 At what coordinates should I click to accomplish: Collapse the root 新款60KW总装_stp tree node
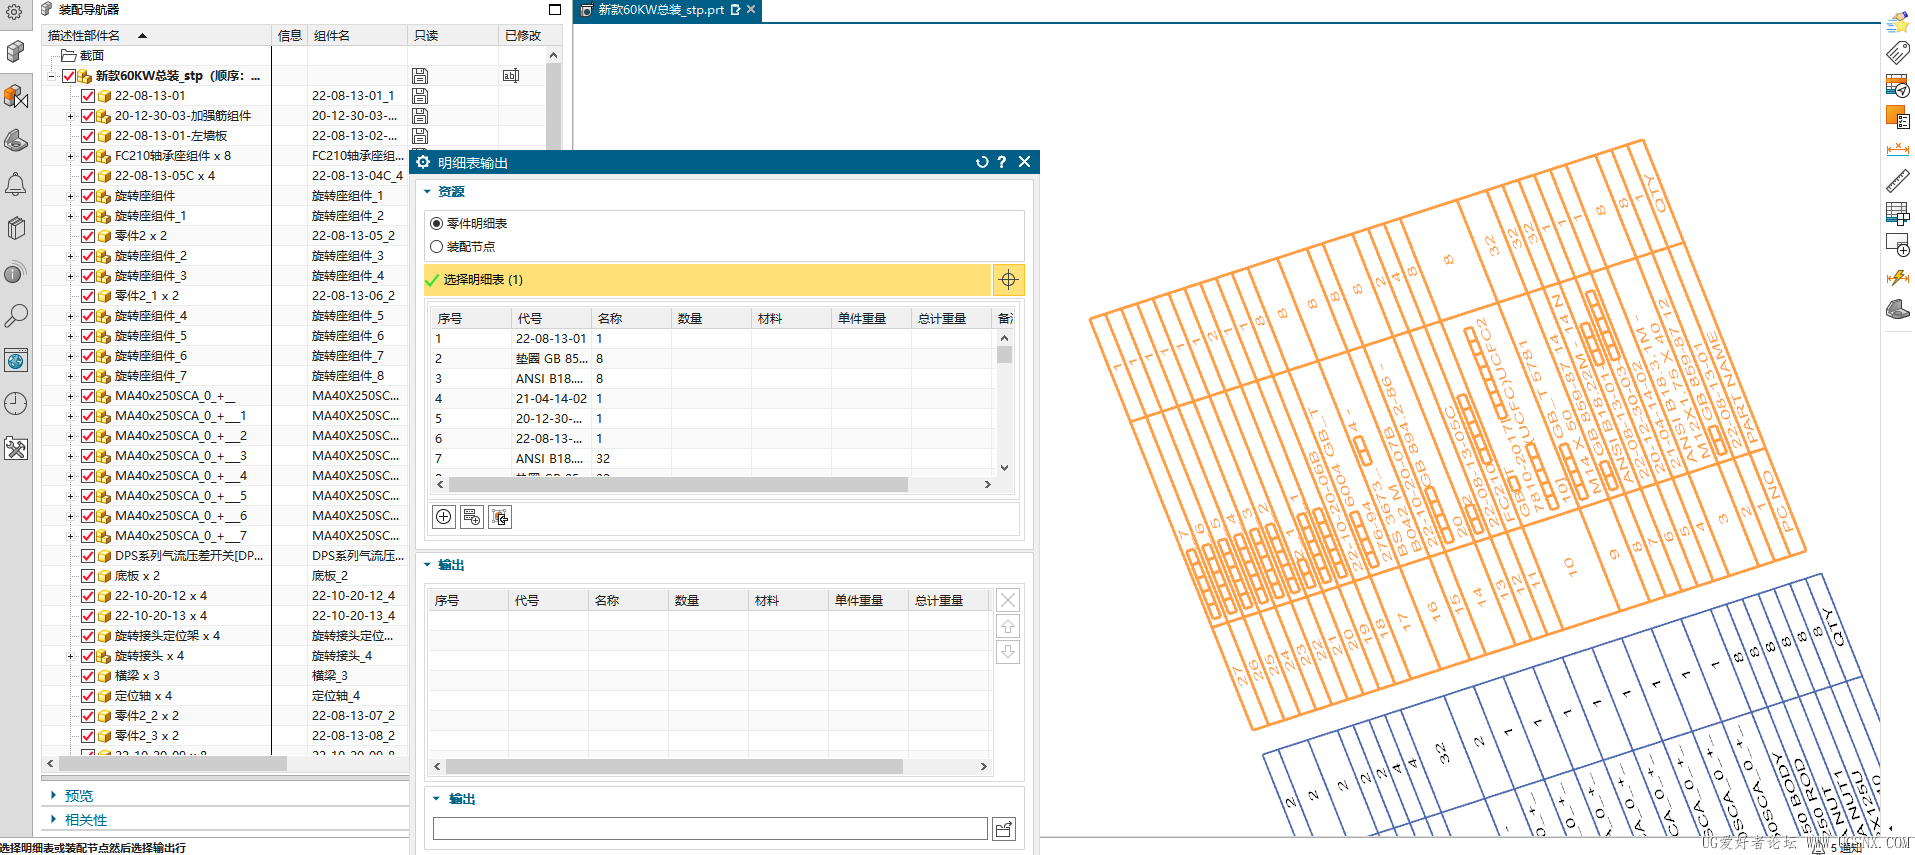(x=51, y=76)
